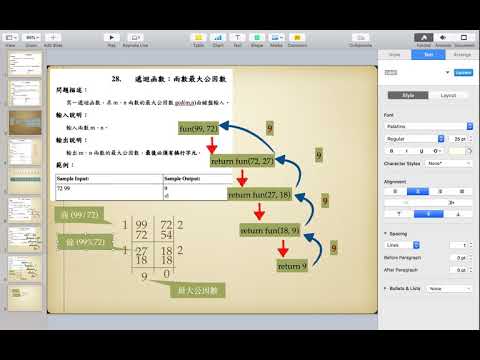Toggle the Format inspector button
Viewport: 480px width, 360px height.
coord(424,38)
